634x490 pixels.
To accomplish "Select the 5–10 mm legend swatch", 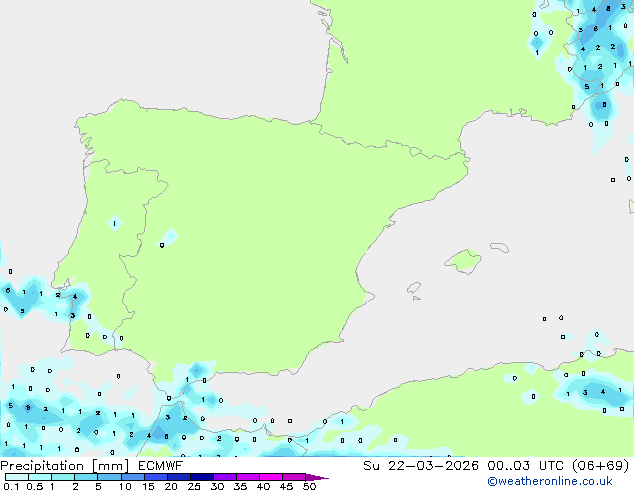I will [109, 477].
